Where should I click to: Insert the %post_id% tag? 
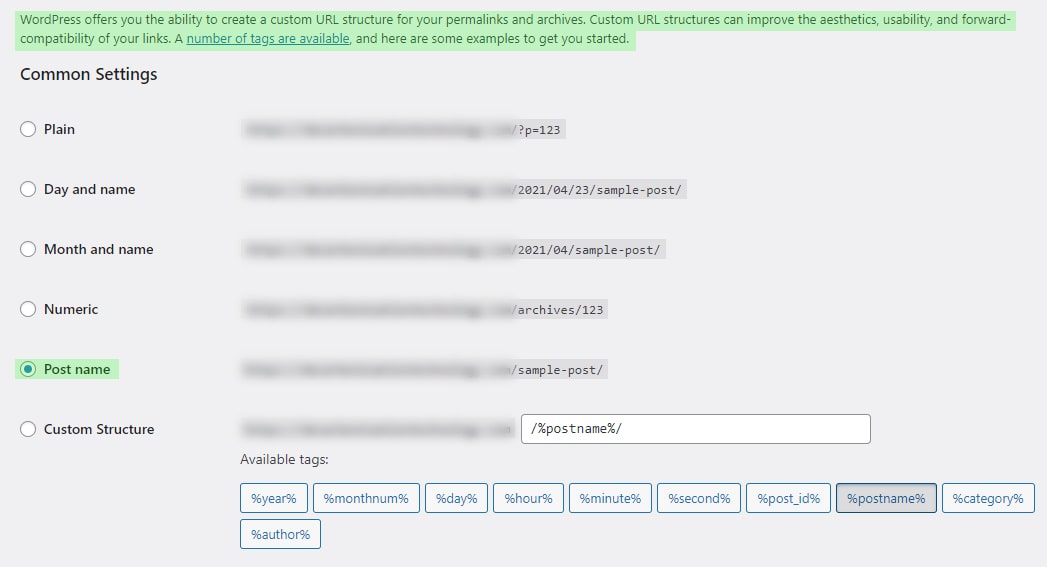pos(788,498)
